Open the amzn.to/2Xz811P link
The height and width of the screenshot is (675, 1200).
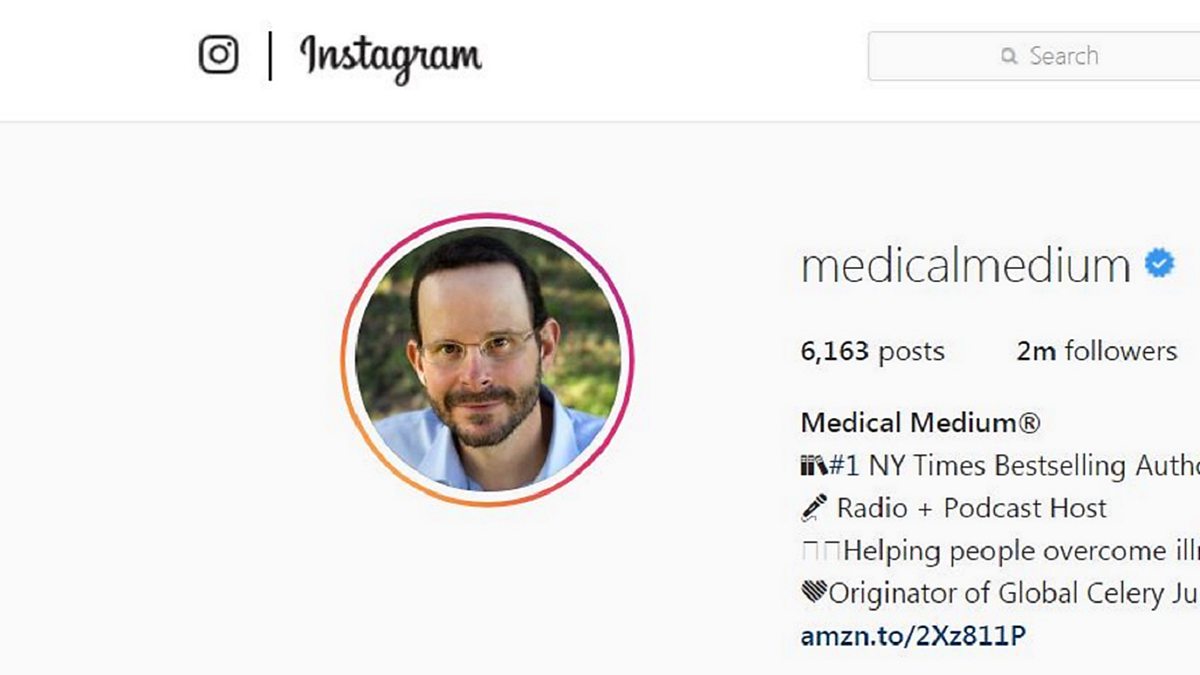tap(913, 636)
